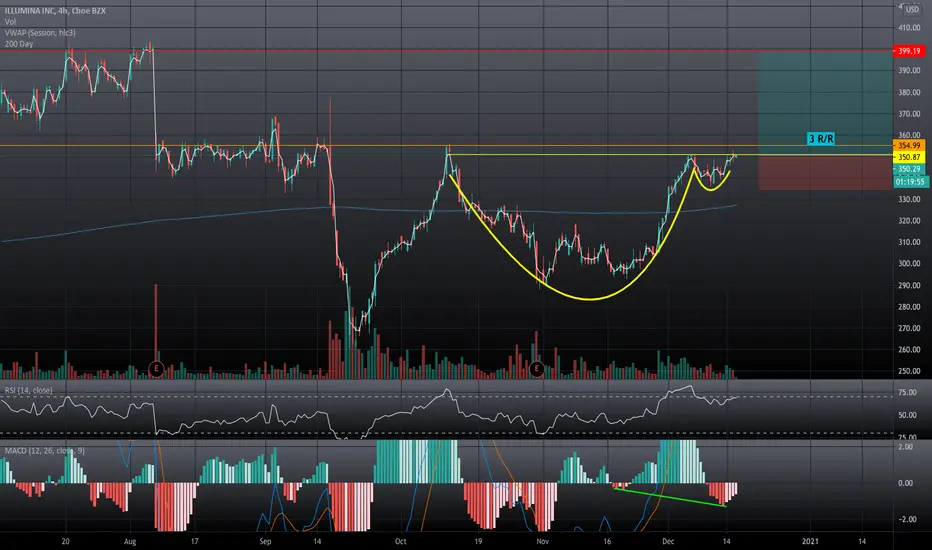Click the 410.00 price axis value
Viewport: 932px width, 550px height.
point(909,28)
